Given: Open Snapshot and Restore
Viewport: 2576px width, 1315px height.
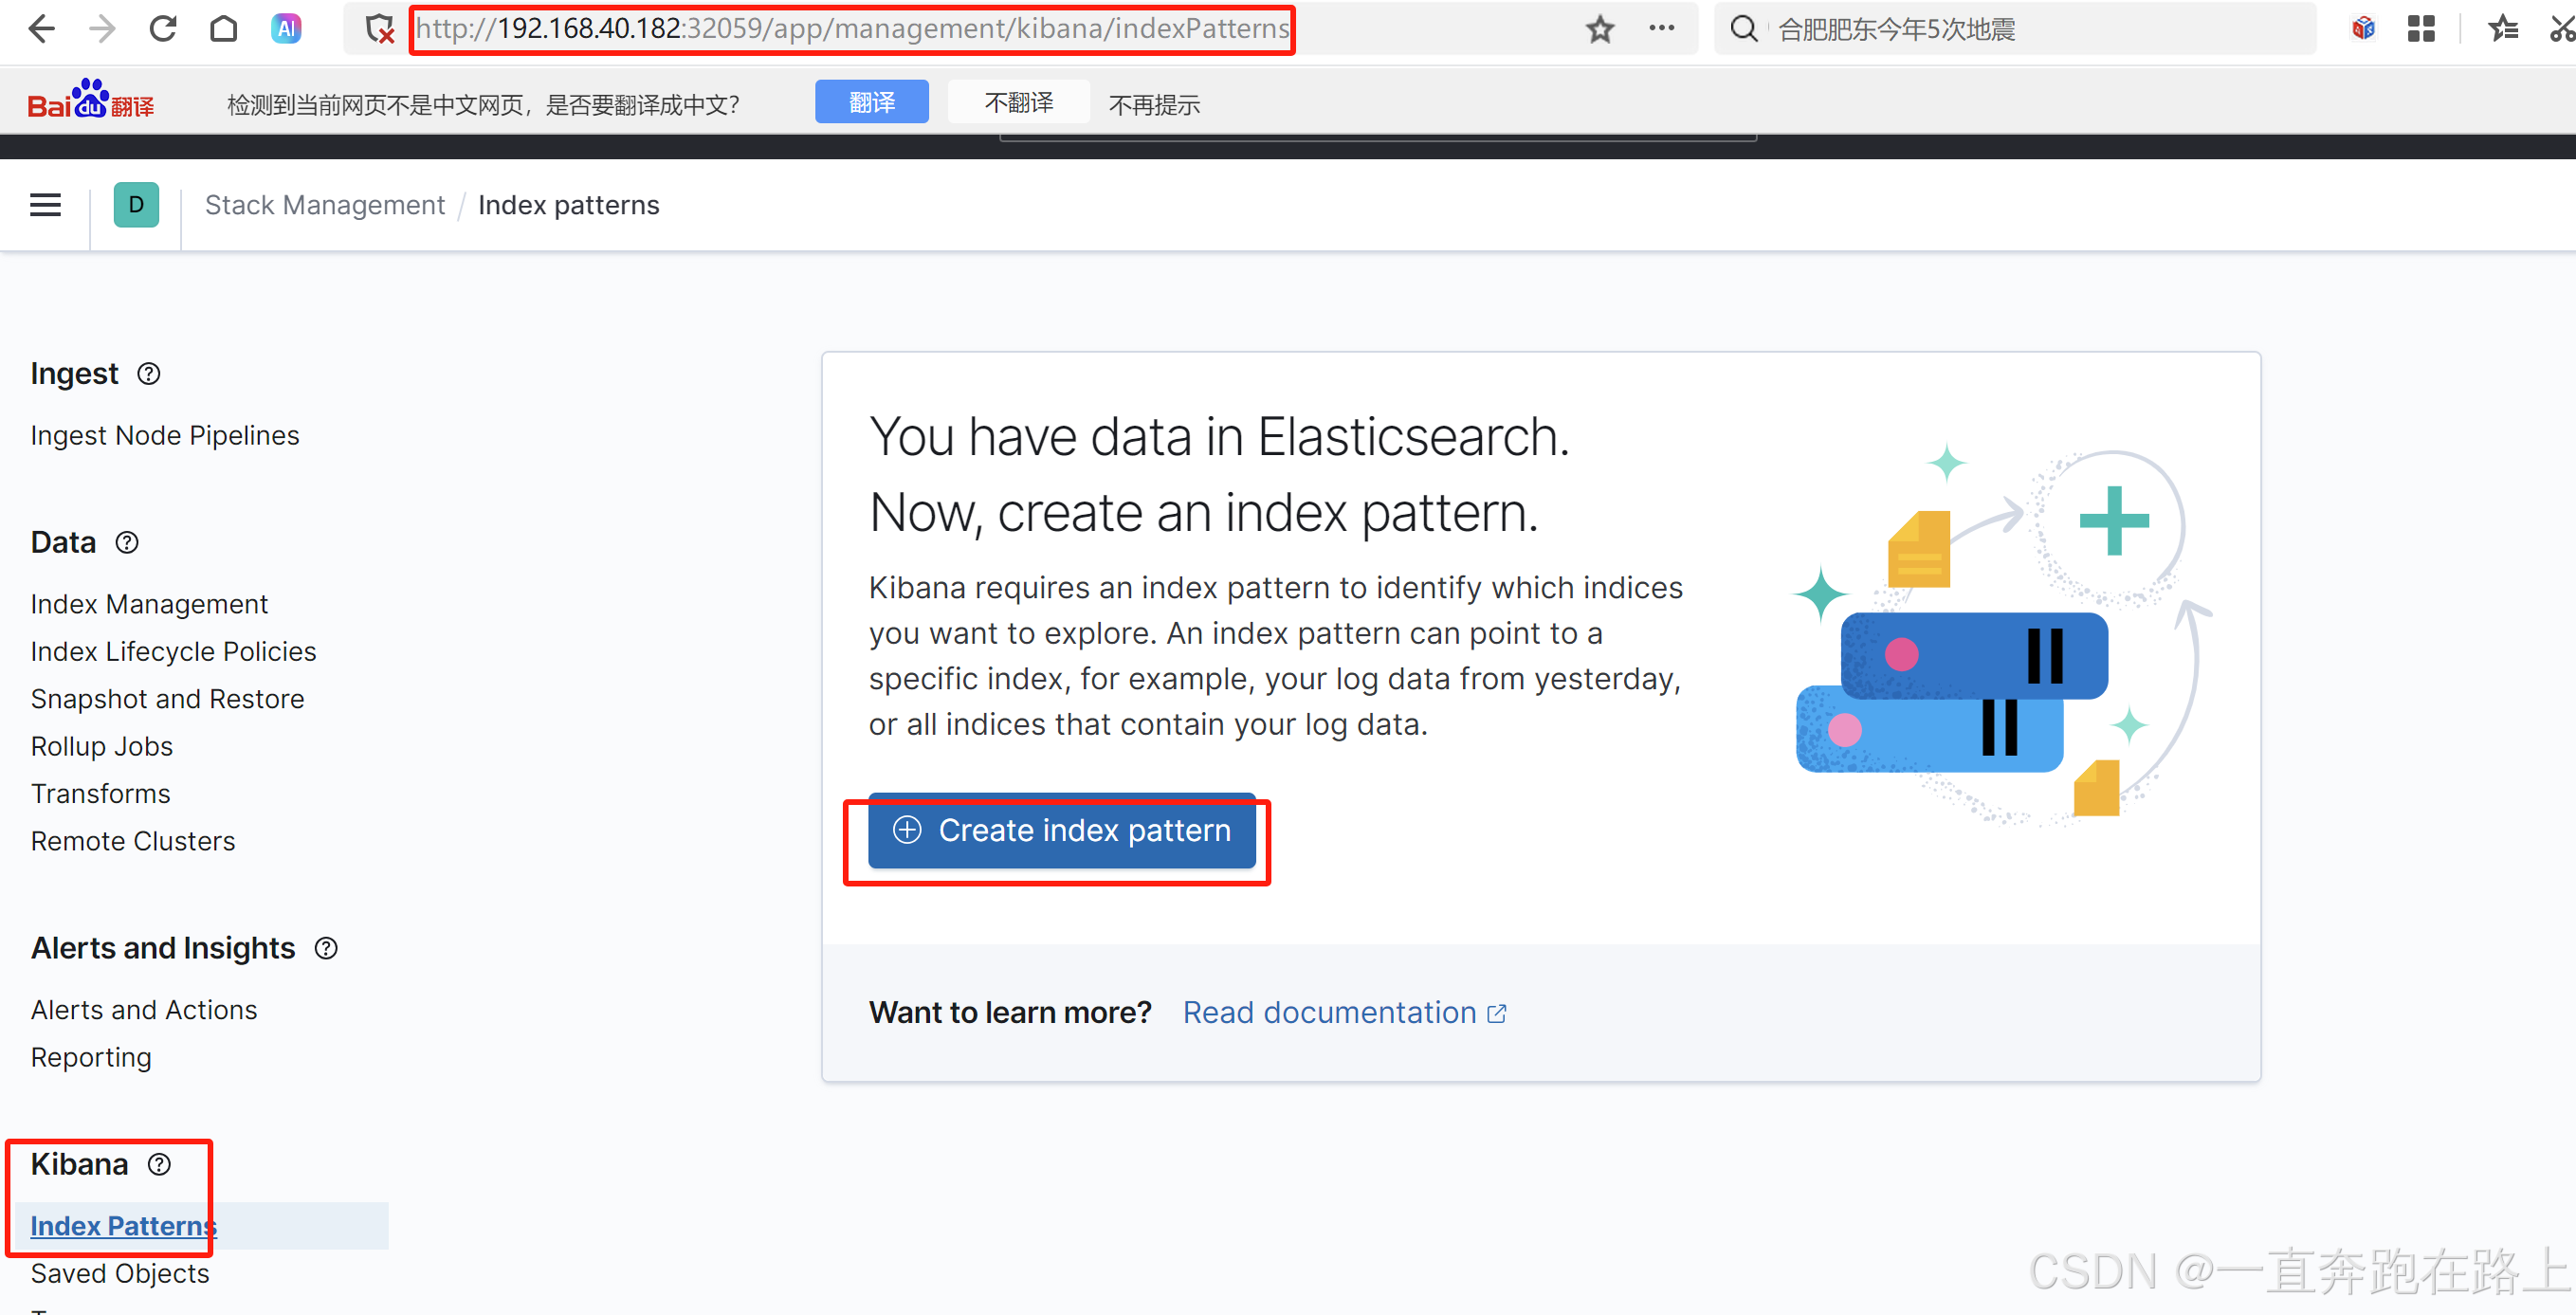Looking at the screenshot, I should click(x=167, y=699).
